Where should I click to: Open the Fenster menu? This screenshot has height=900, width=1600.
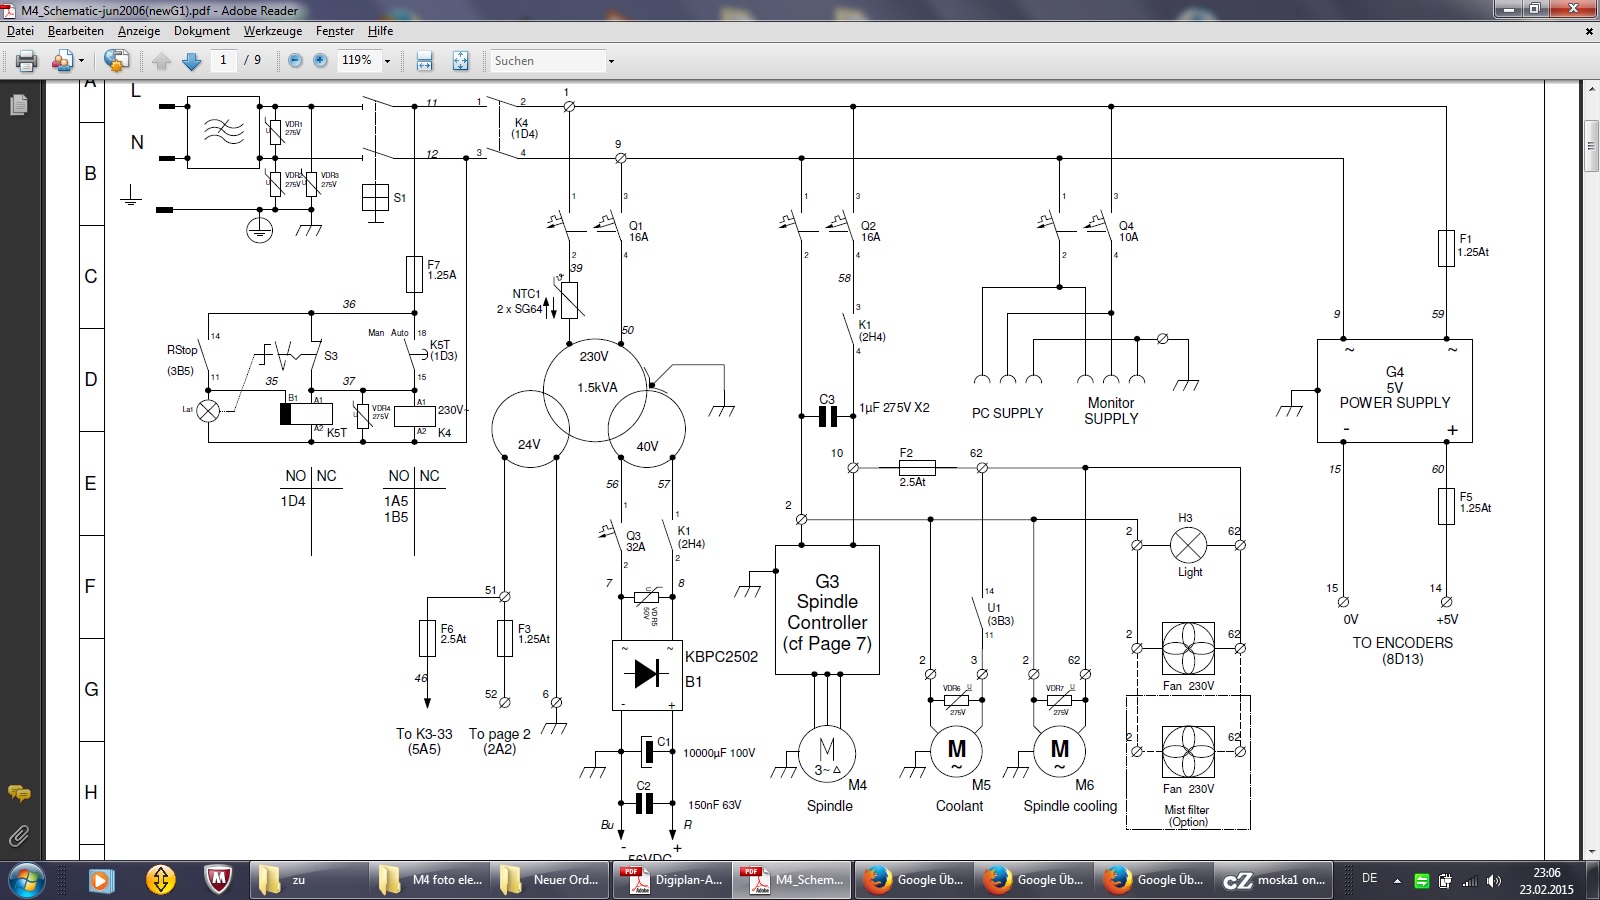[x=335, y=31]
